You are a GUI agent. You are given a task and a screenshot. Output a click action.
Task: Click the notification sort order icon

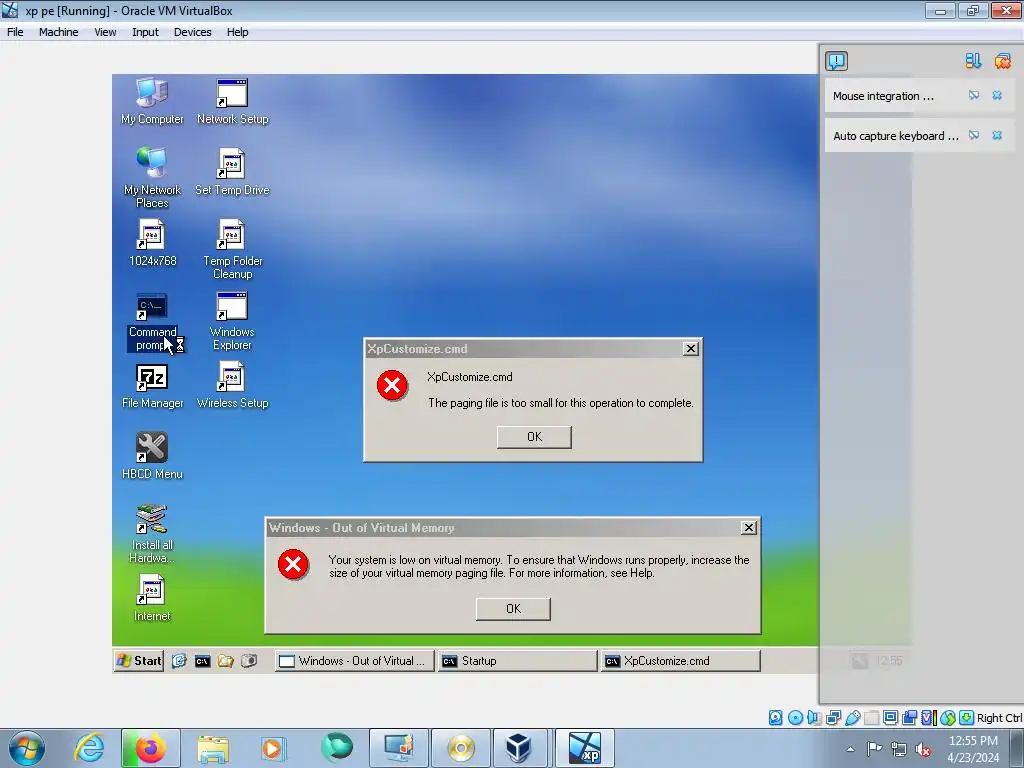pos(973,61)
